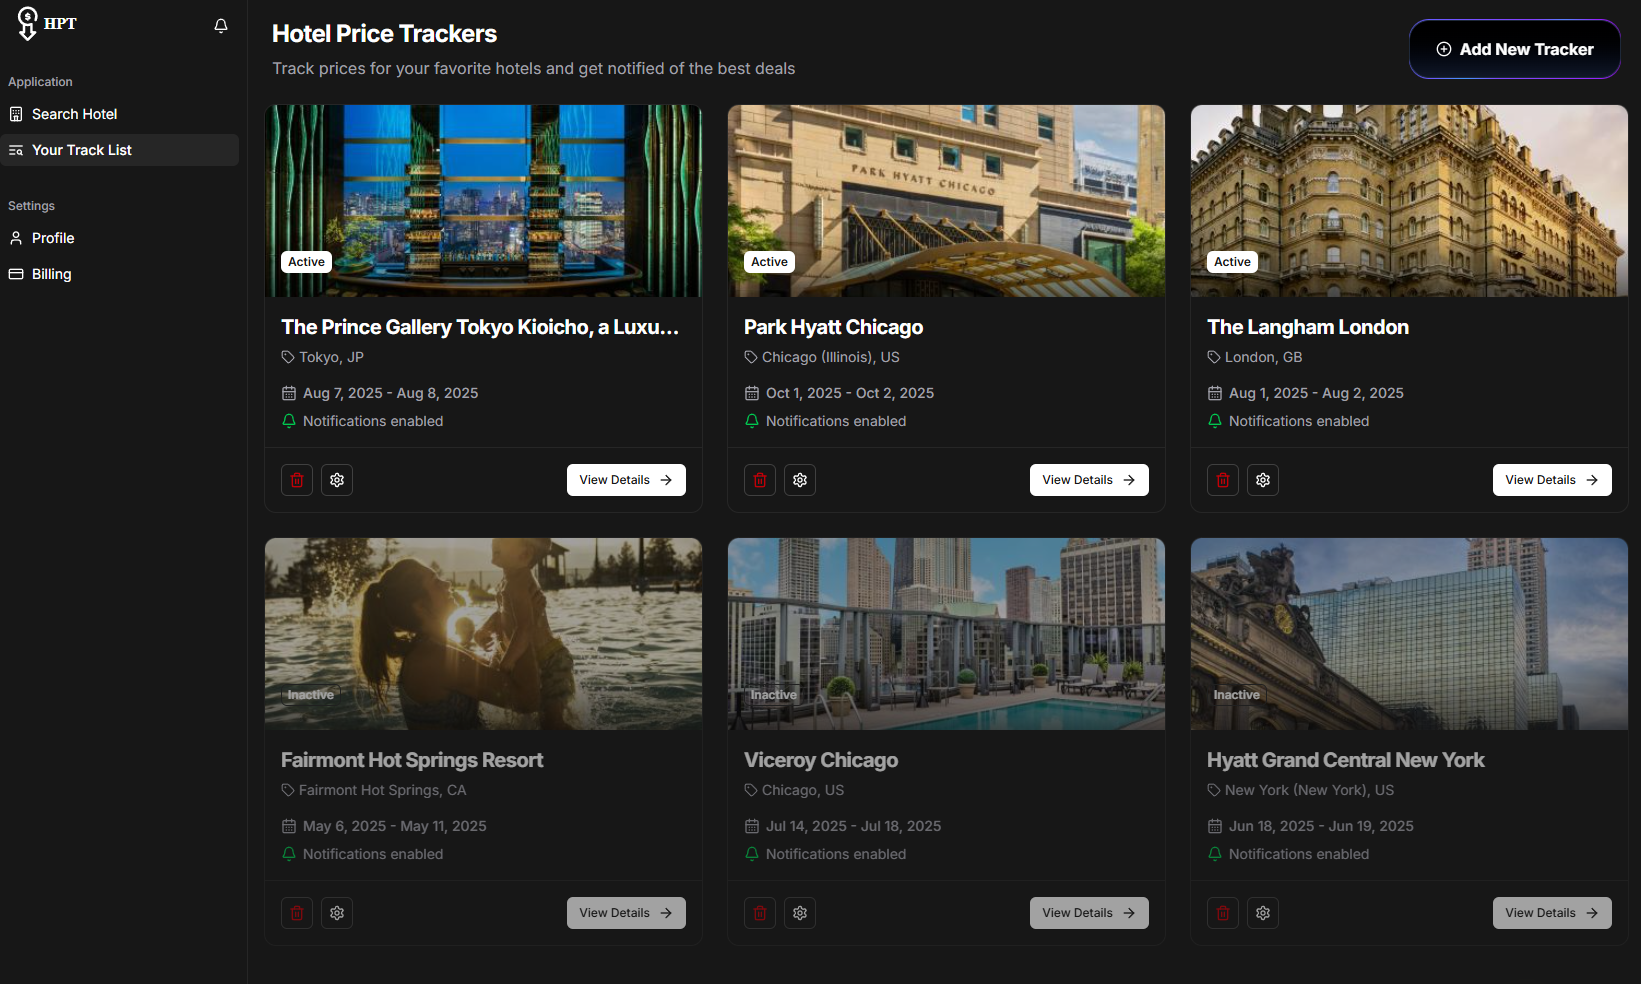The width and height of the screenshot is (1641, 984).
Task: Click the Prince Gallery Tokyo hotel photo
Action: pos(483,201)
